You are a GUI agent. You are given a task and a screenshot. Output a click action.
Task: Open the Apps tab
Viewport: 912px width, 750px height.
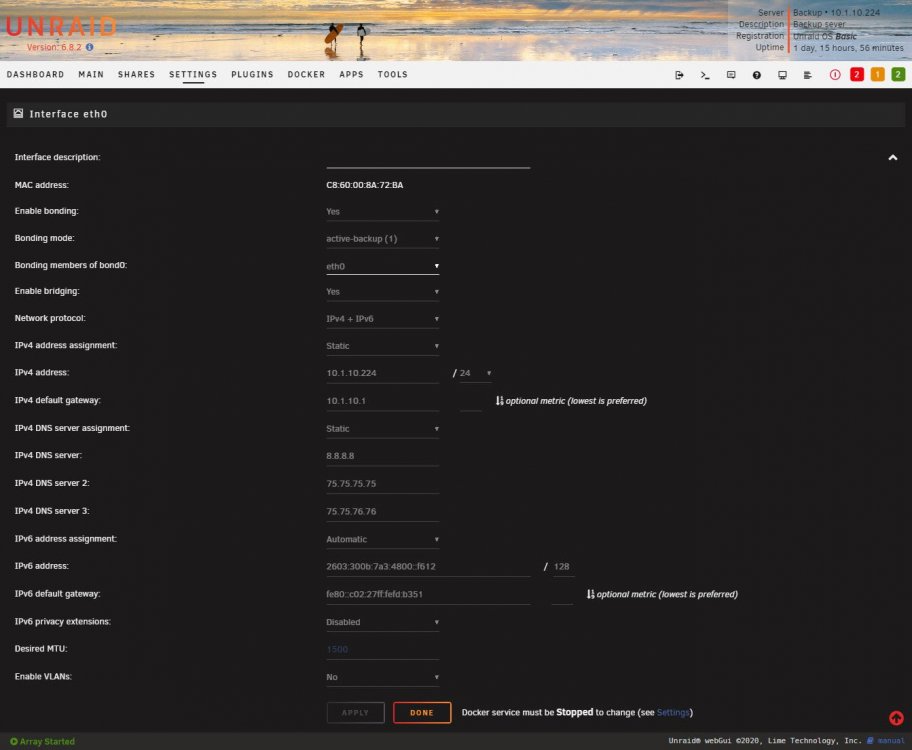pyautogui.click(x=351, y=74)
